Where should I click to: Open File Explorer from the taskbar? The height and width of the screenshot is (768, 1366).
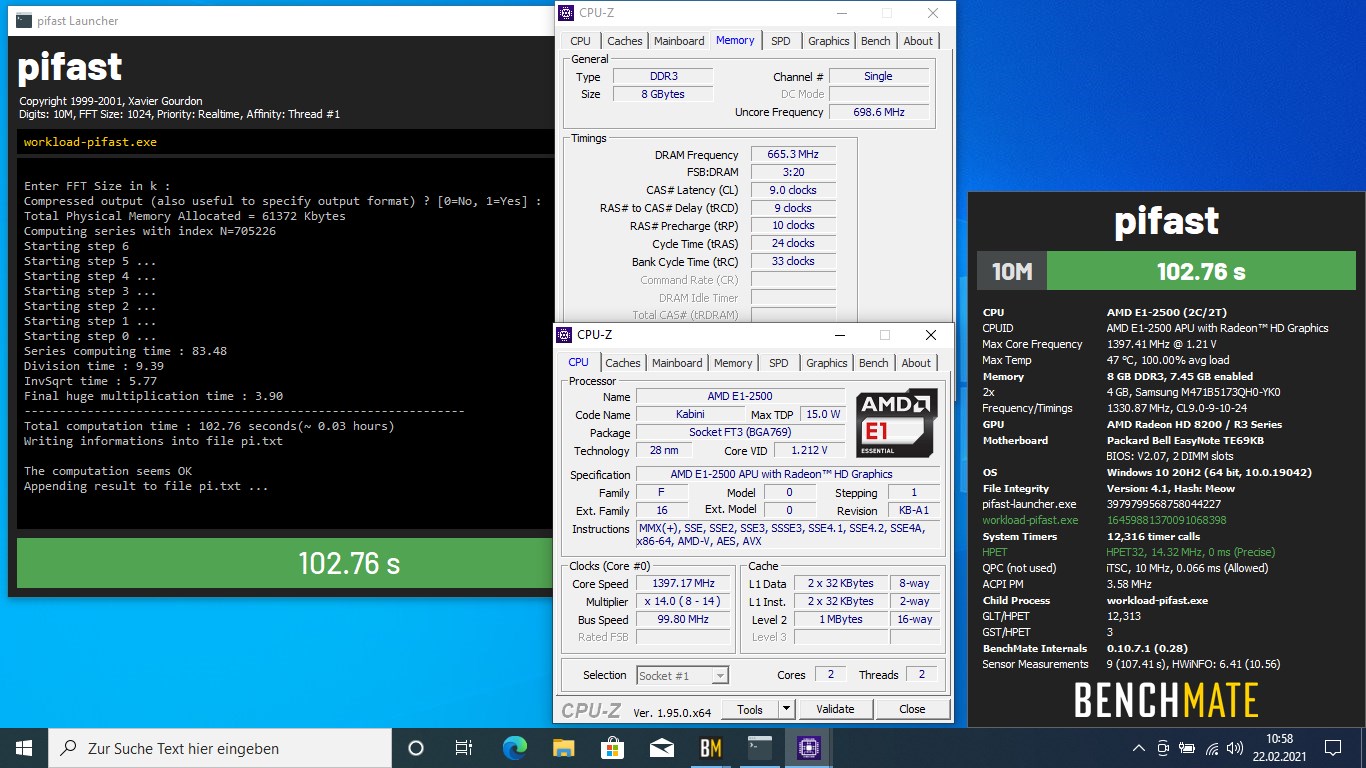563,747
